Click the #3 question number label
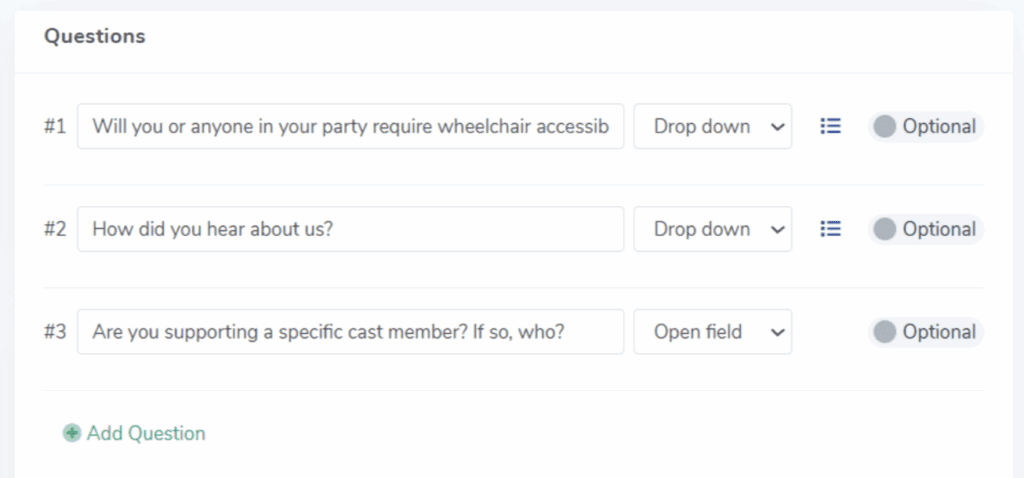This screenshot has height=478, width=1024. (55, 332)
